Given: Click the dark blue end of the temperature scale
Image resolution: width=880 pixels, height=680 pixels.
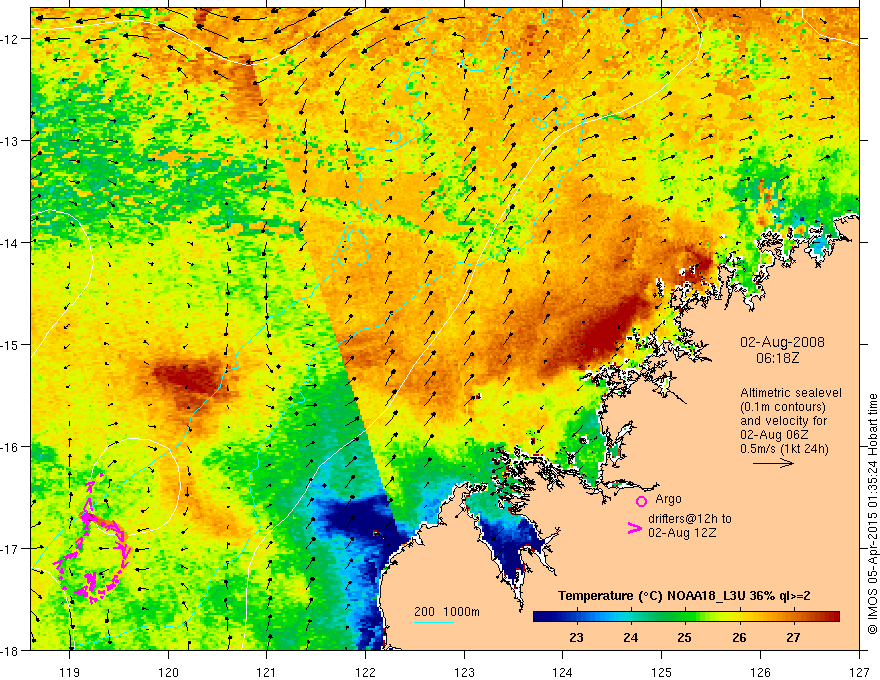Looking at the screenshot, I should tap(542, 616).
